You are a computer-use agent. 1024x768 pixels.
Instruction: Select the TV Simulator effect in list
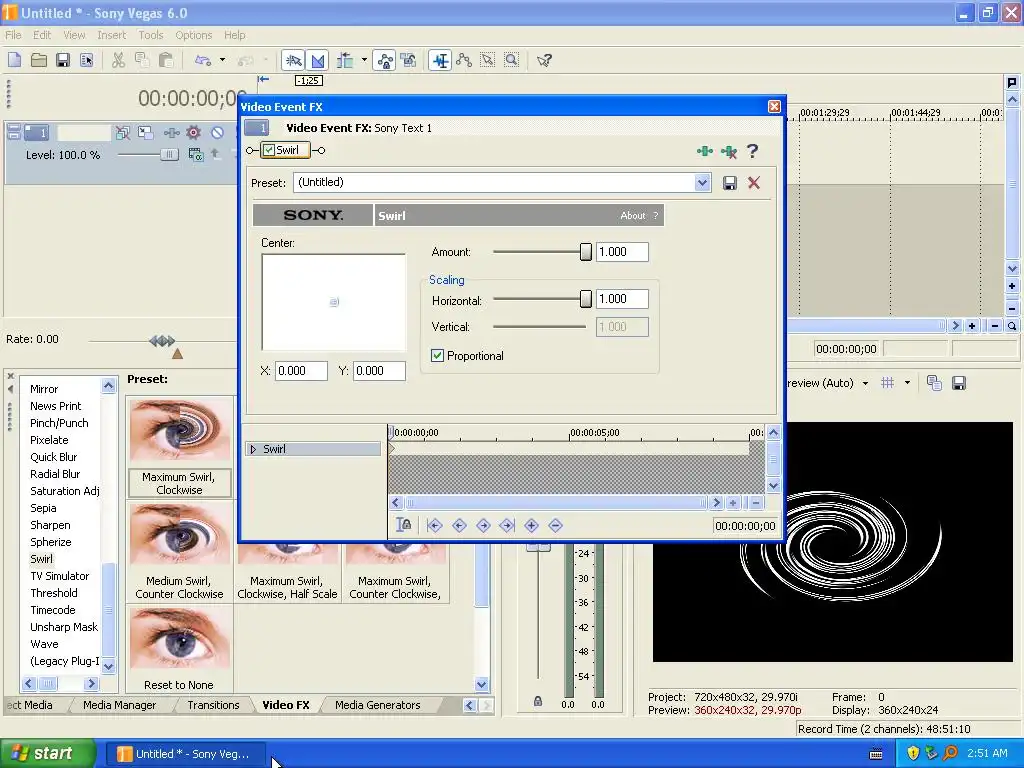pos(59,576)
